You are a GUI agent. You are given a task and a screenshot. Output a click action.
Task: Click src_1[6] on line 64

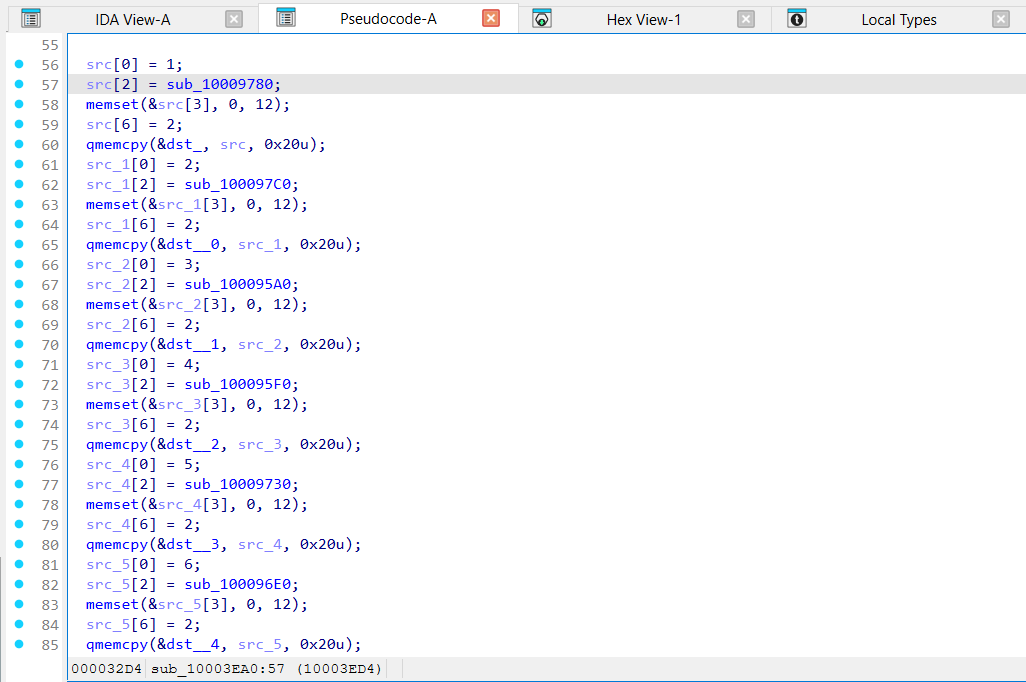click(121, 225)
